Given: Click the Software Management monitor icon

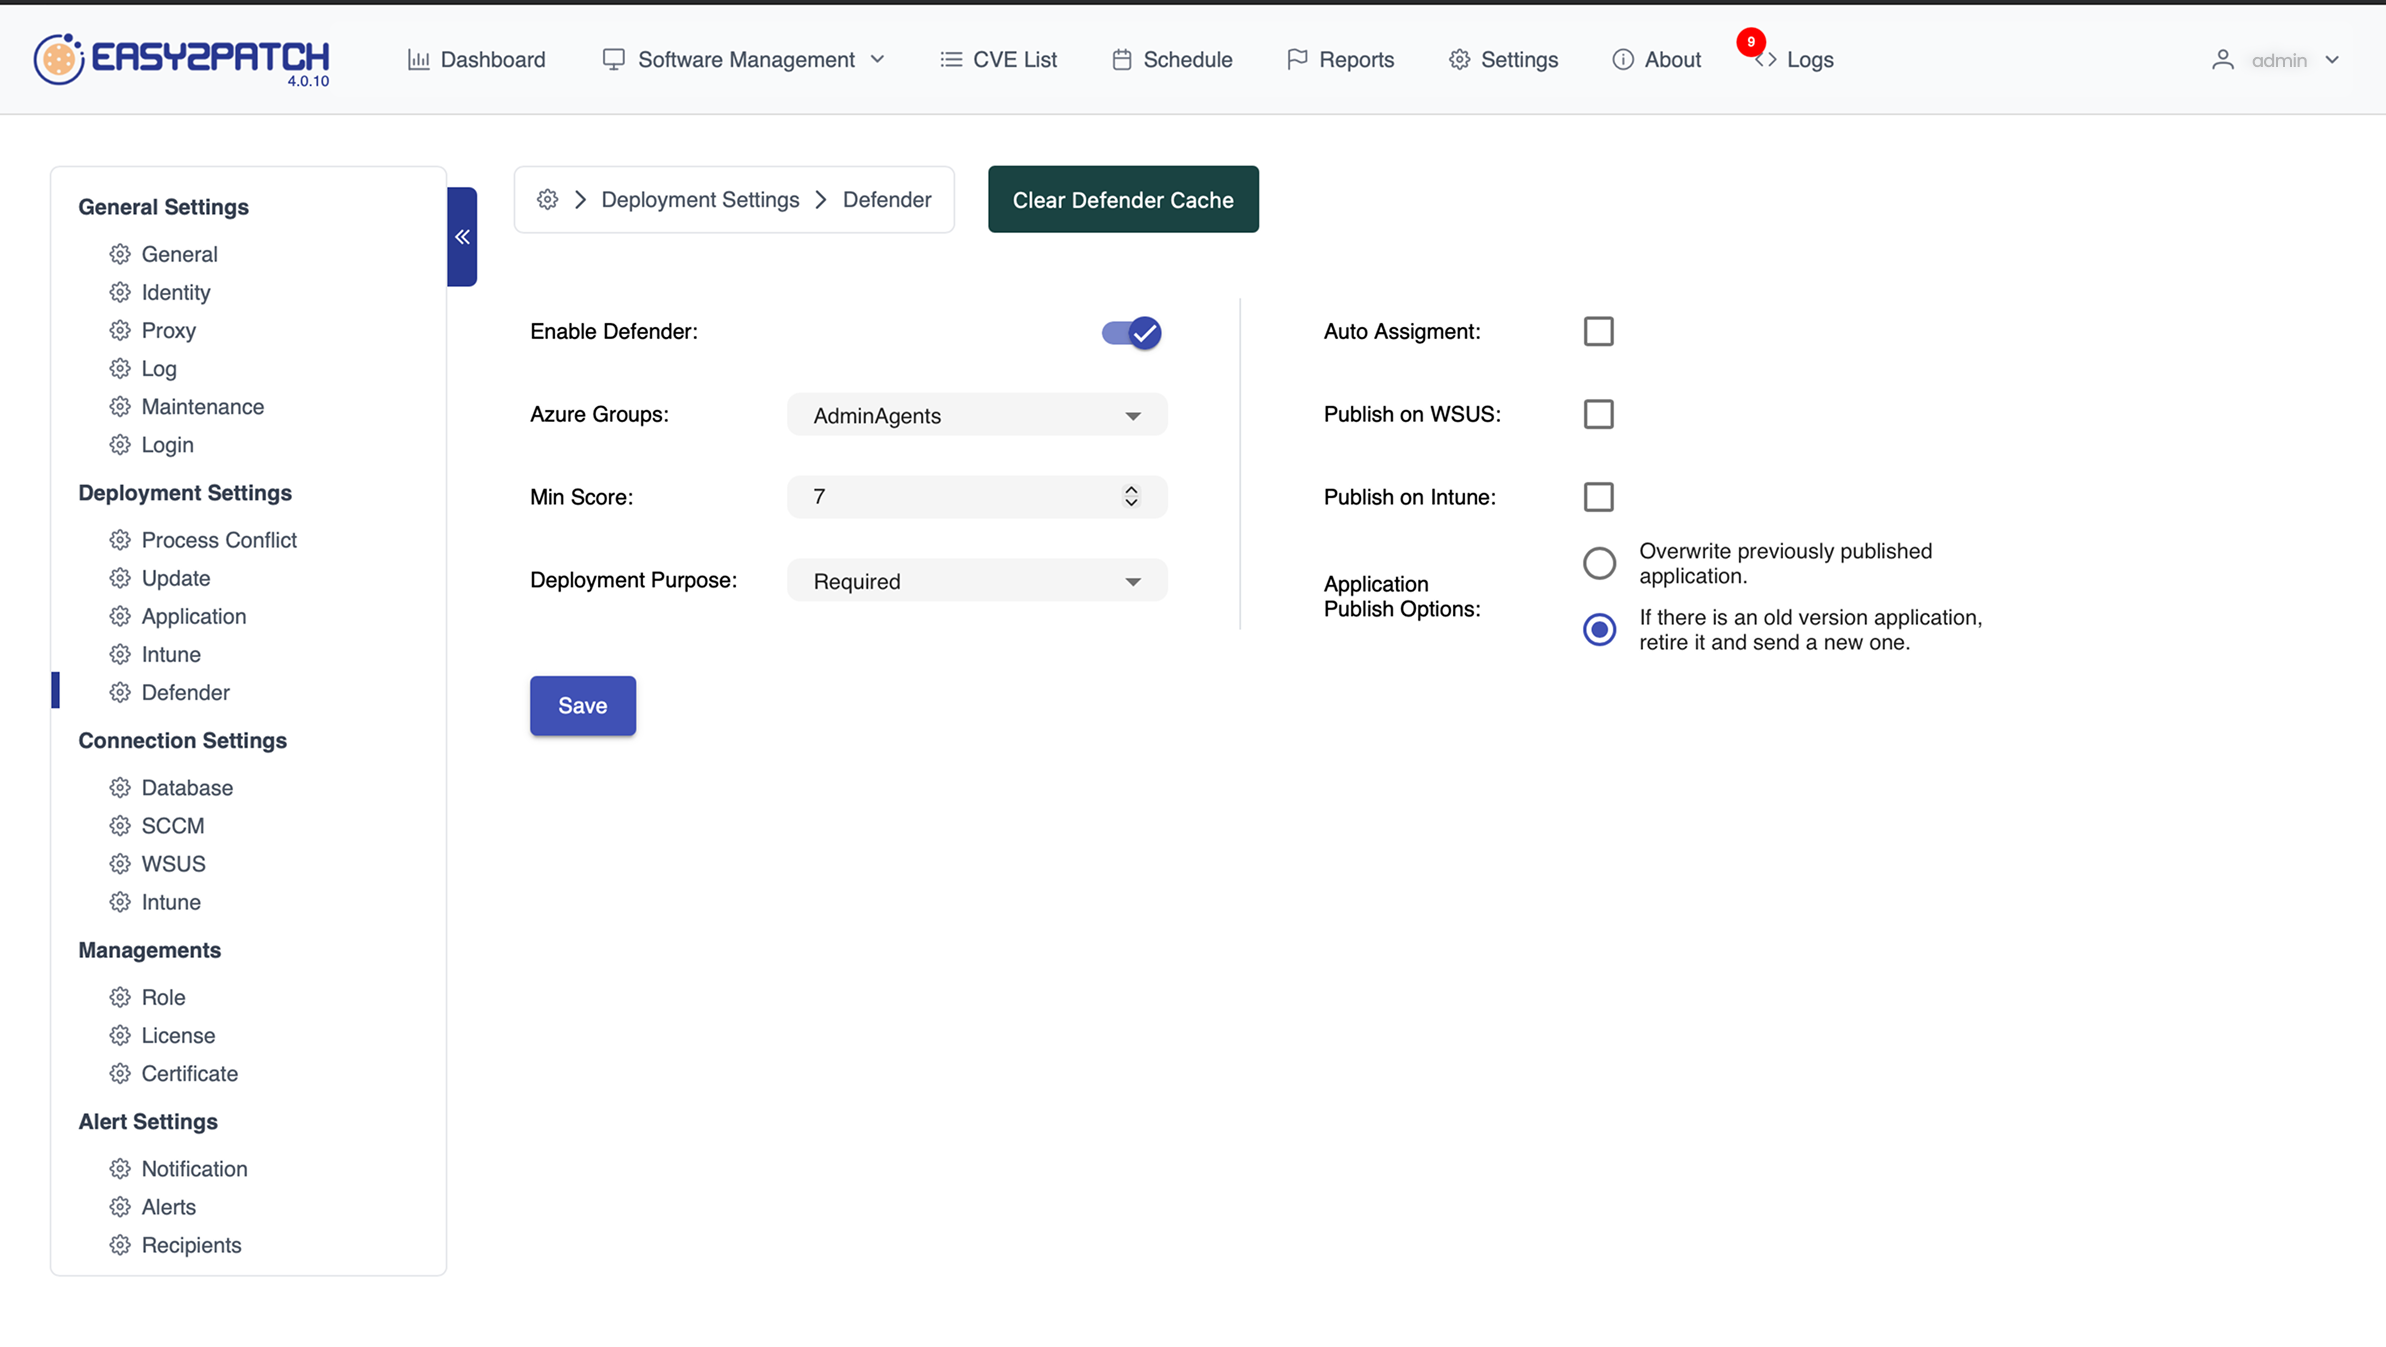Looking at the screenshot, I should 614,60.
